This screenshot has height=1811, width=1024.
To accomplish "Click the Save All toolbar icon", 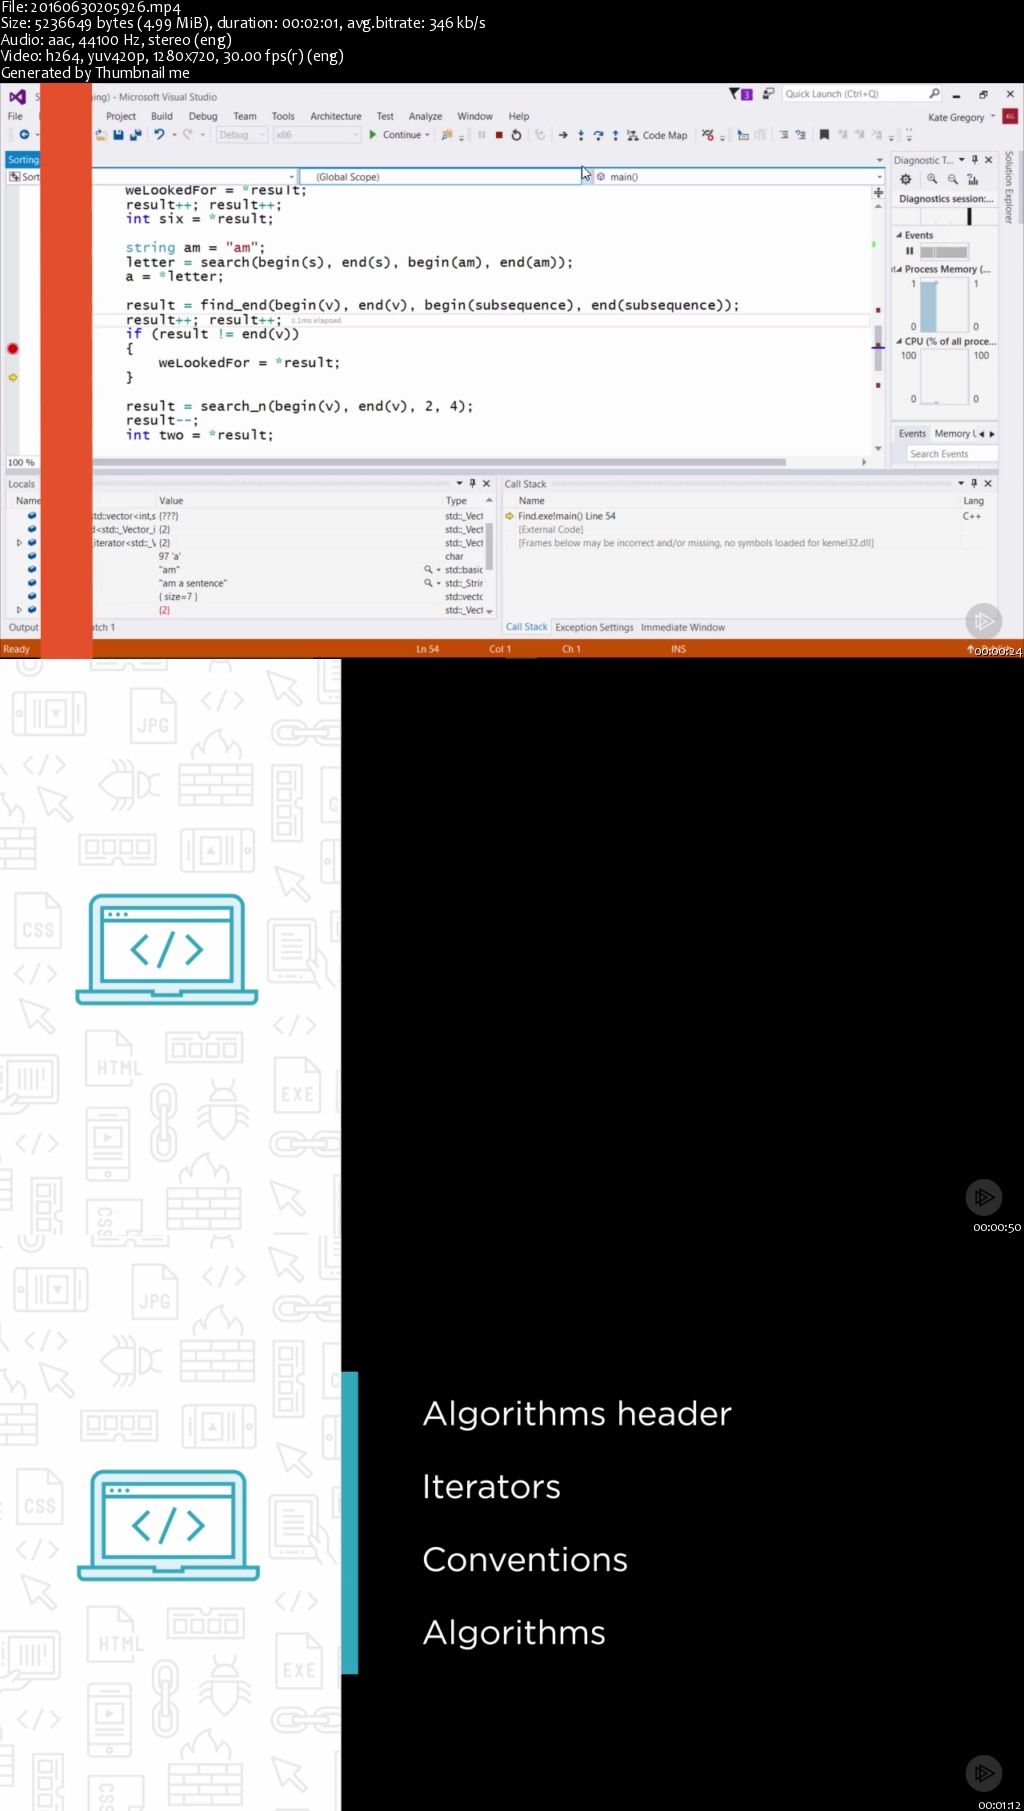I will (135, 135).
